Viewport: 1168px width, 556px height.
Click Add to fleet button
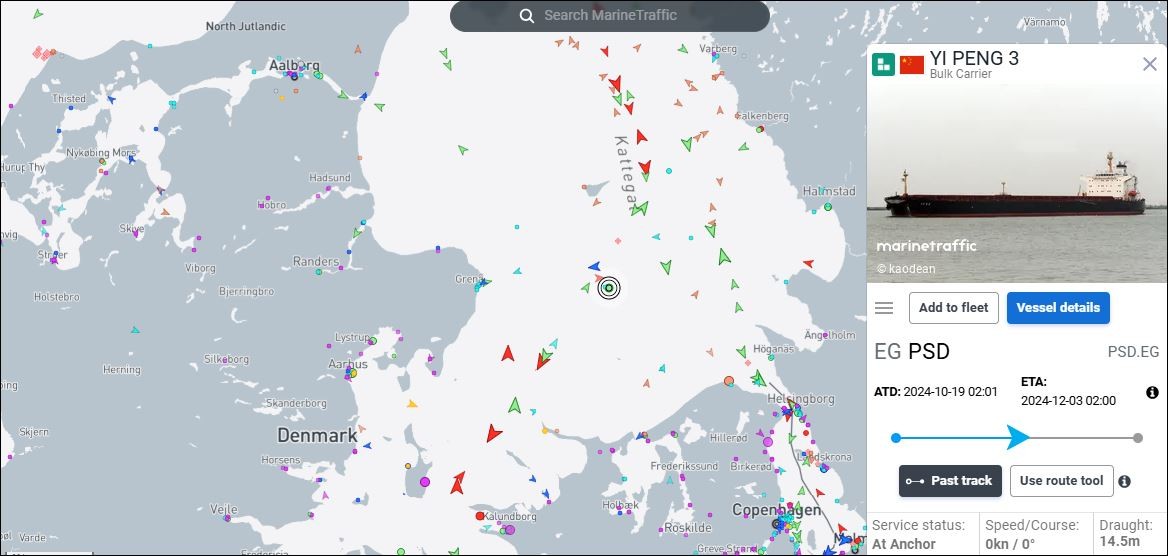pos(953,308)
